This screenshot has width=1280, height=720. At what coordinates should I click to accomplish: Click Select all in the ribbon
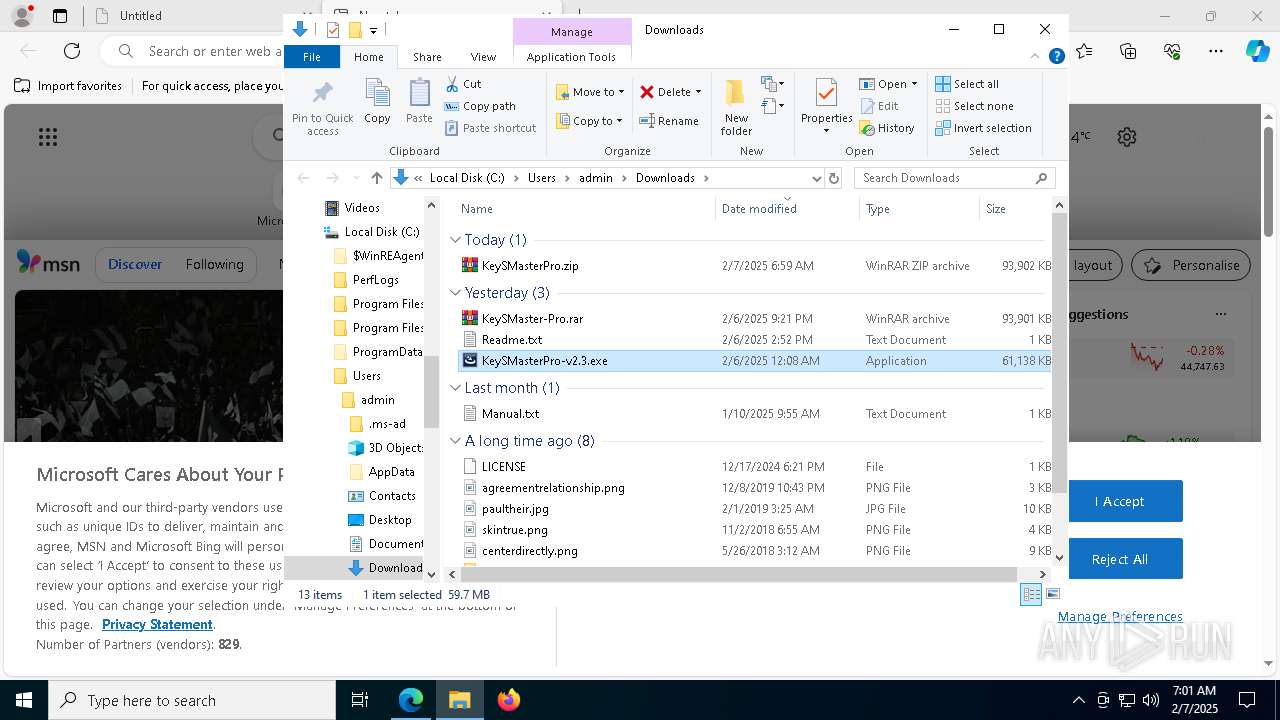point(967,84)
